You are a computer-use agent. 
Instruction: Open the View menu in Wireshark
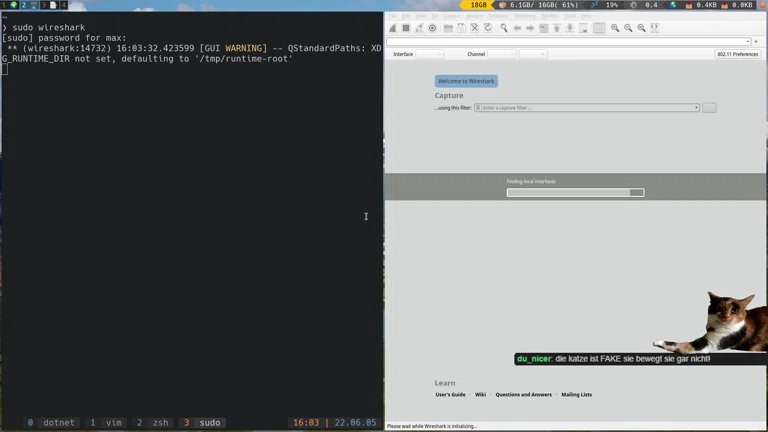tap(420, 16)
